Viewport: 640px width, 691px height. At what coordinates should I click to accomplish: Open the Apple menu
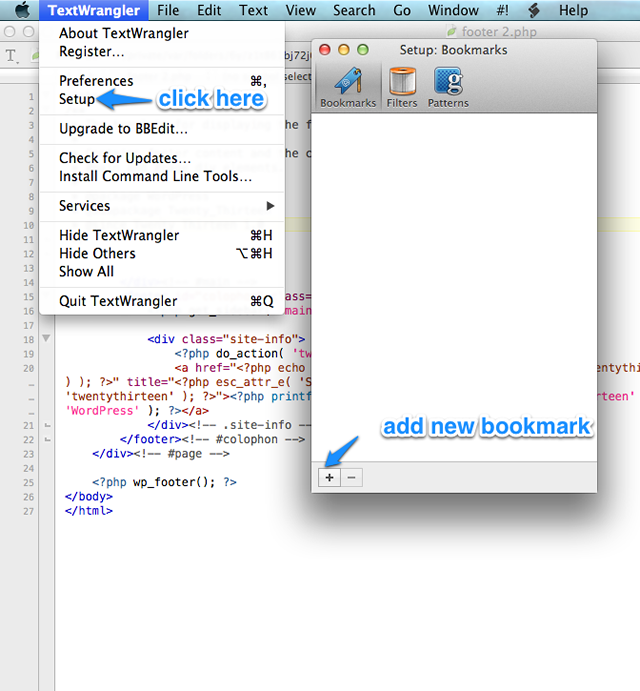(x=22, y=10)
